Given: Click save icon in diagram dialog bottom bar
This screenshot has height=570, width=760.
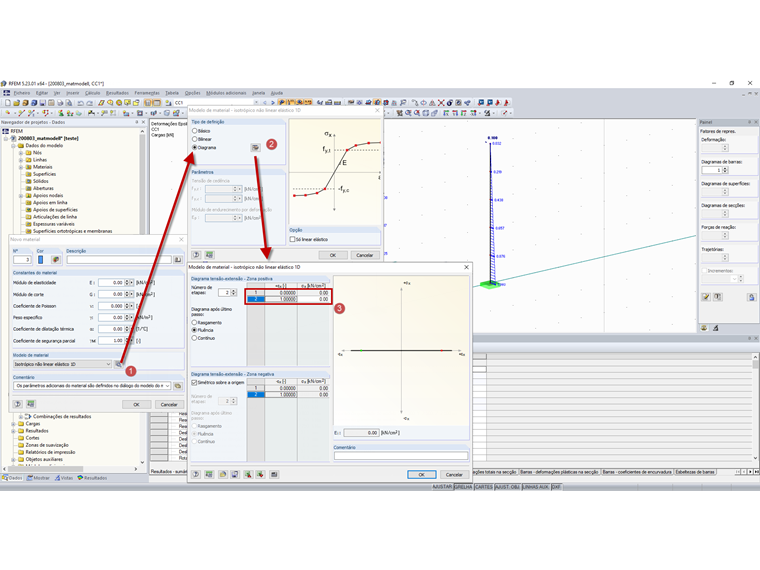Looking at the screenshot, I should (x=235, y=474).
